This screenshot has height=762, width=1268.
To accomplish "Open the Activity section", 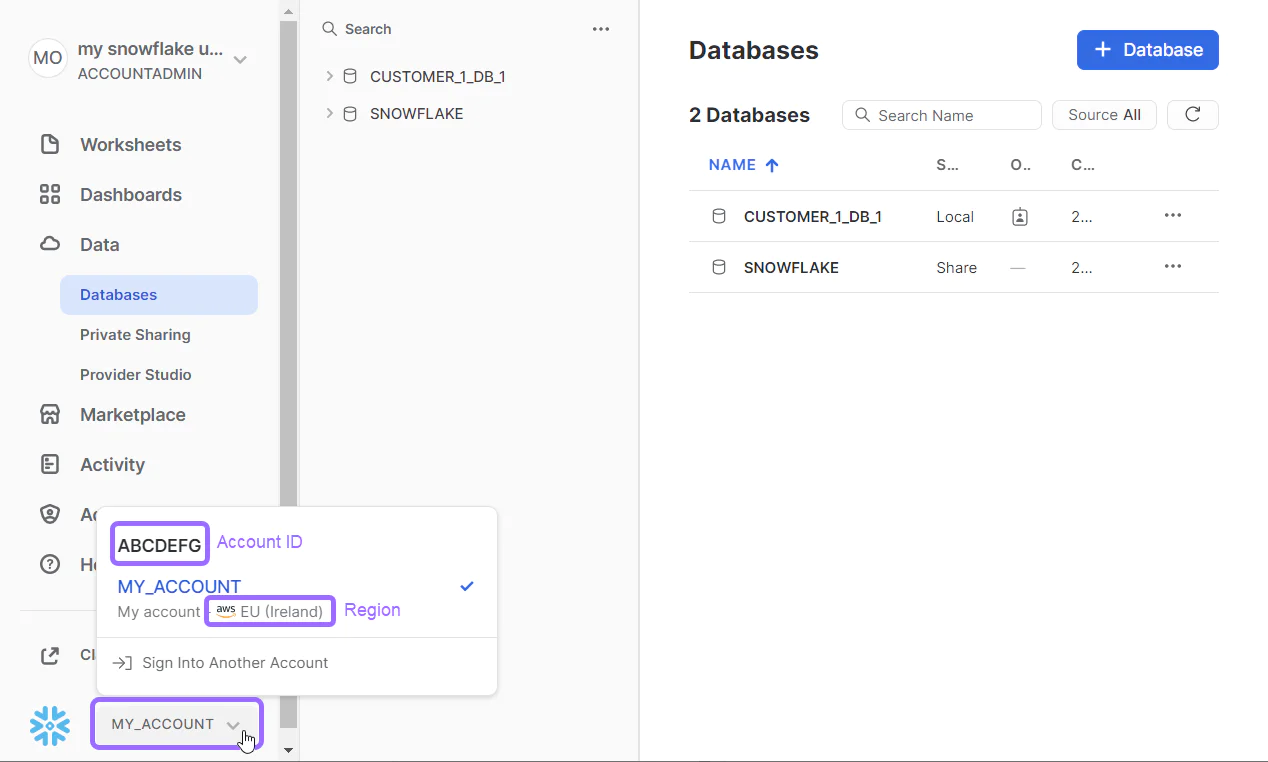I will point(112,465).
